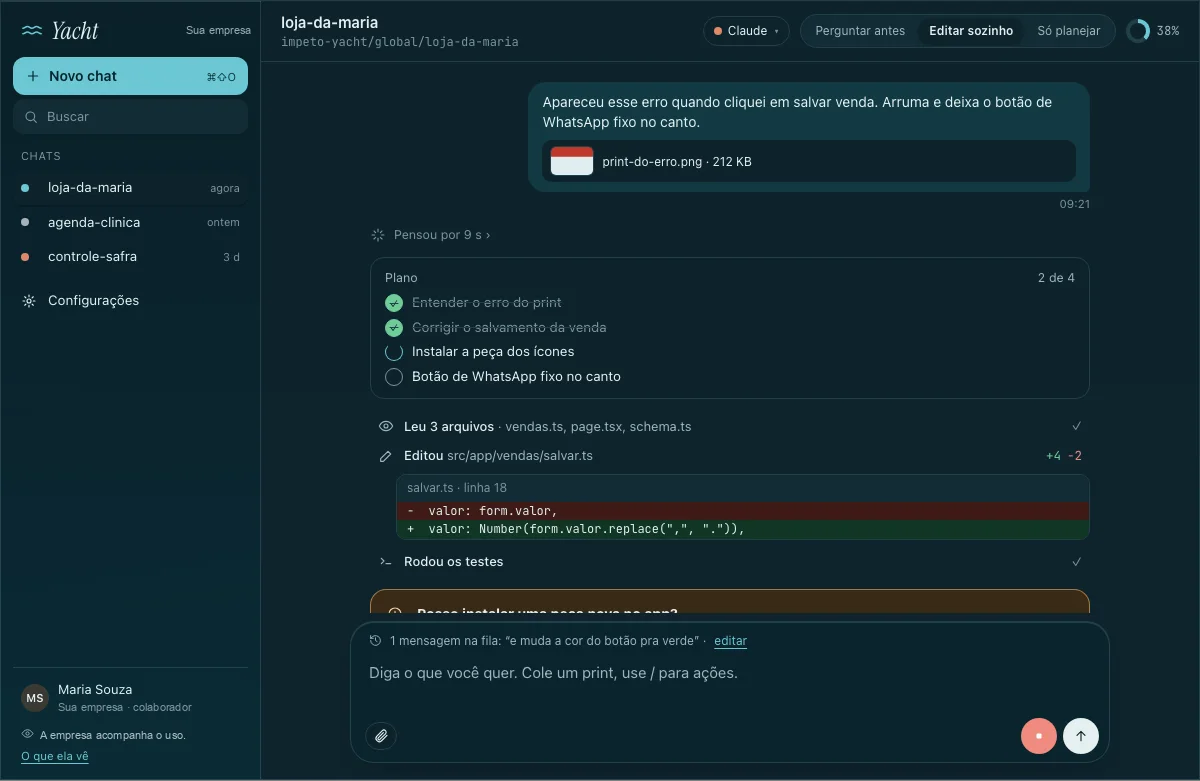The image size is (1200, 781).
Task: Expand the Pensou por 9 s reasoning
Action: point(442,235)
